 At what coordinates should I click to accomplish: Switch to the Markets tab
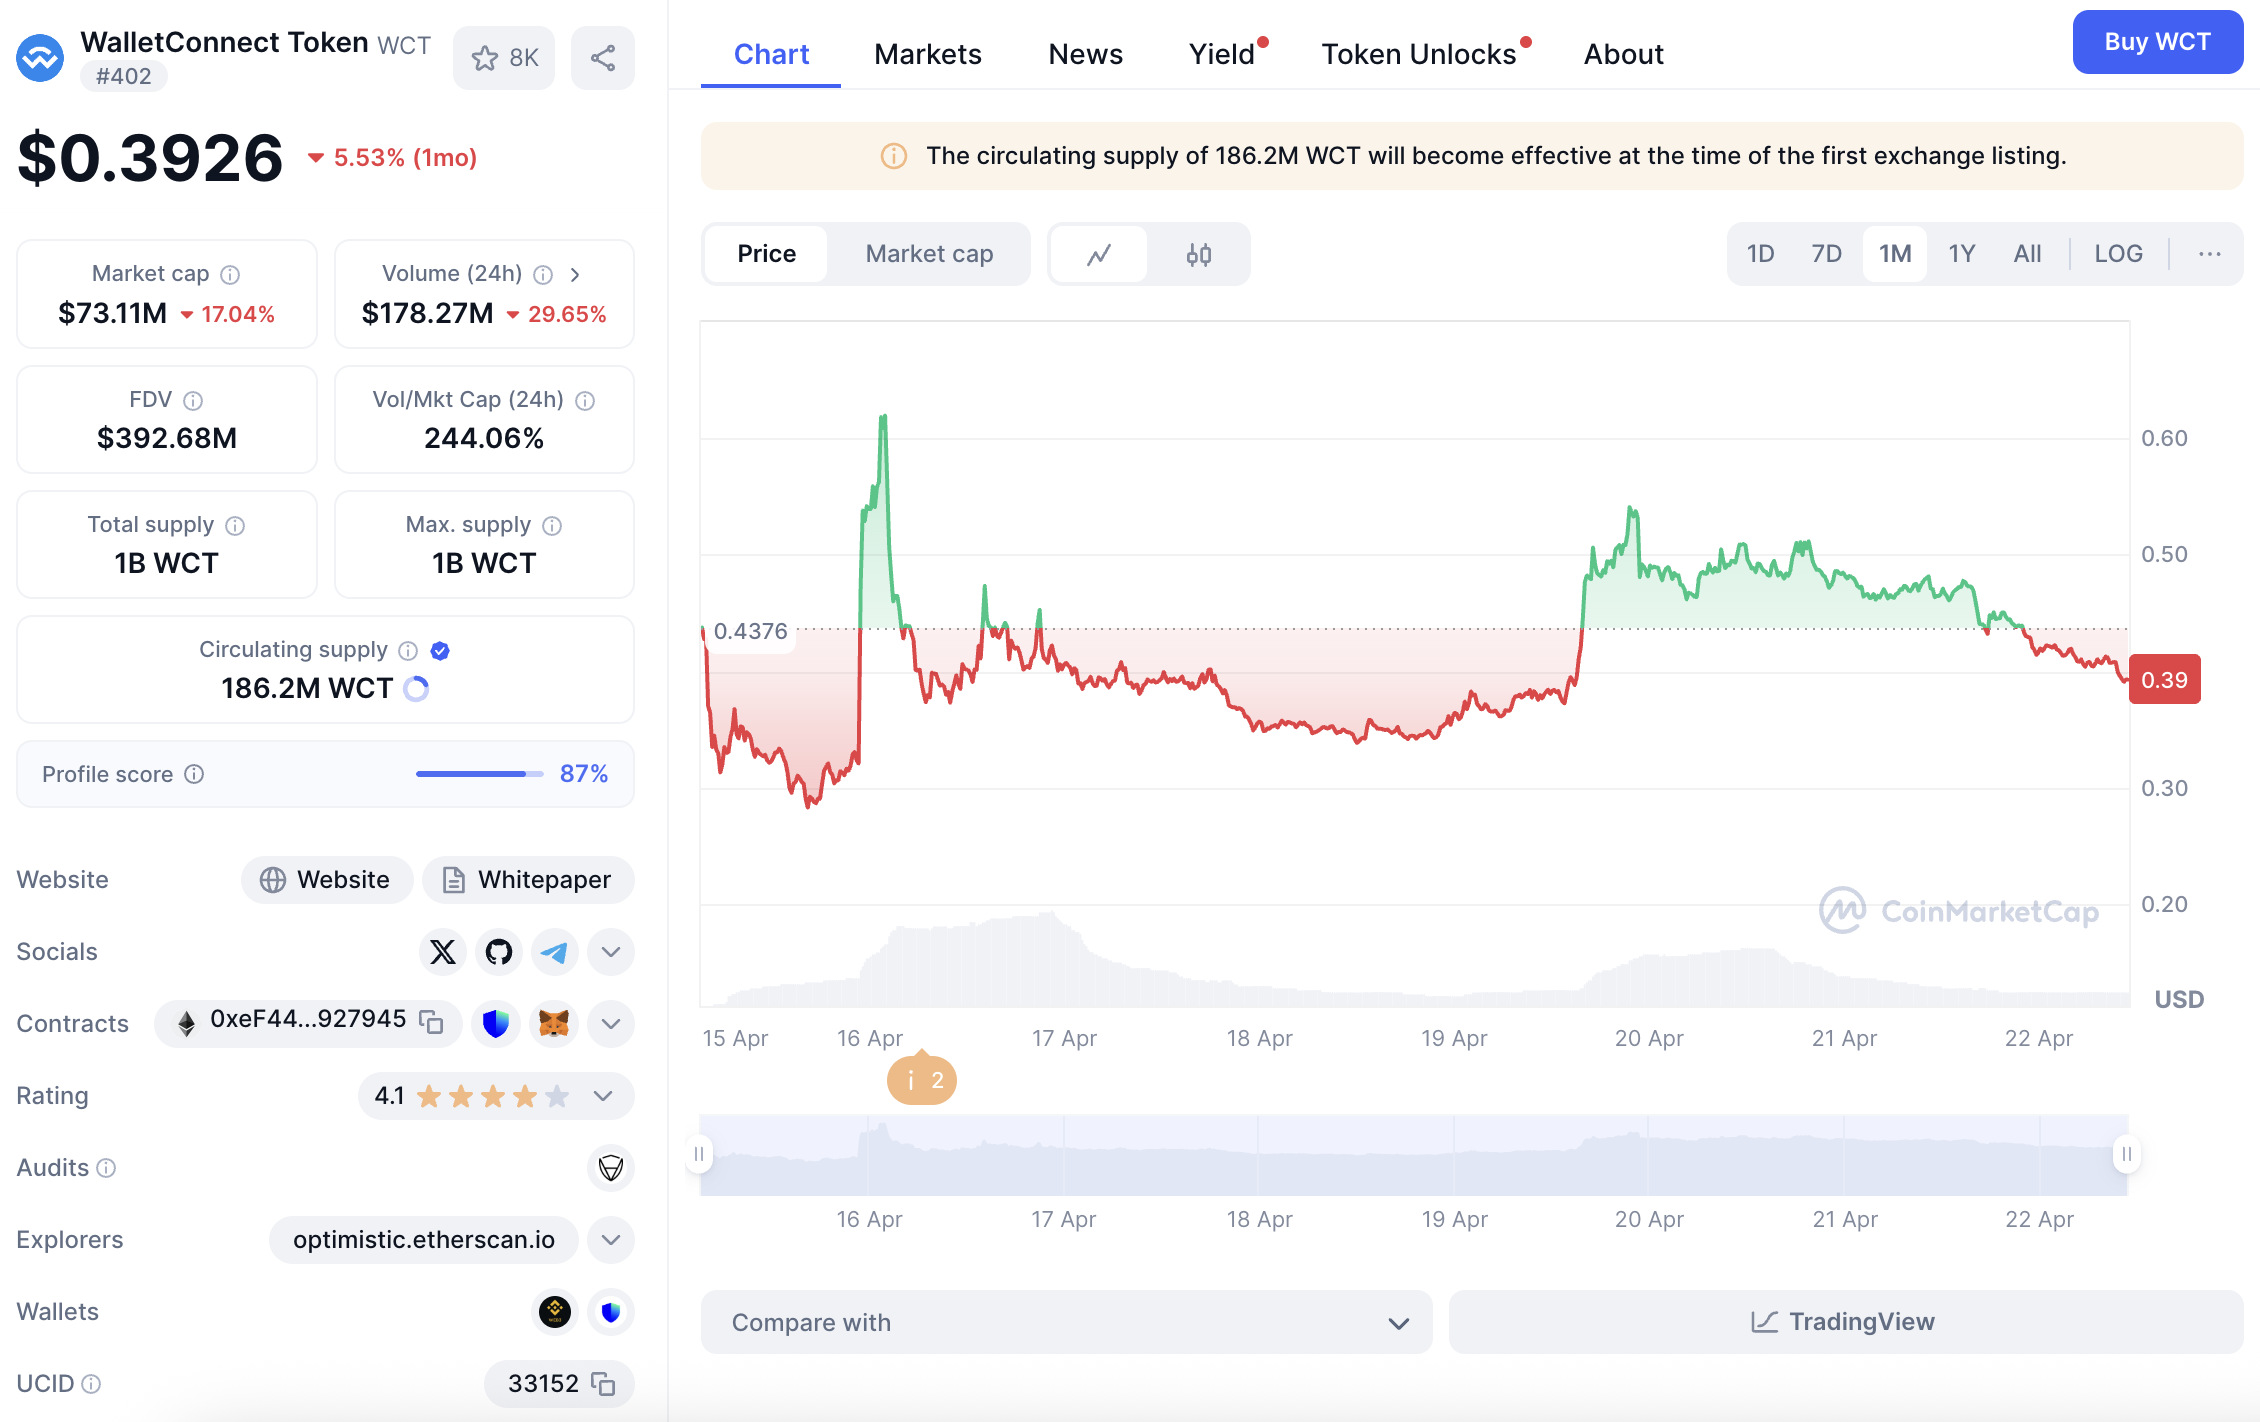point(927,54)
